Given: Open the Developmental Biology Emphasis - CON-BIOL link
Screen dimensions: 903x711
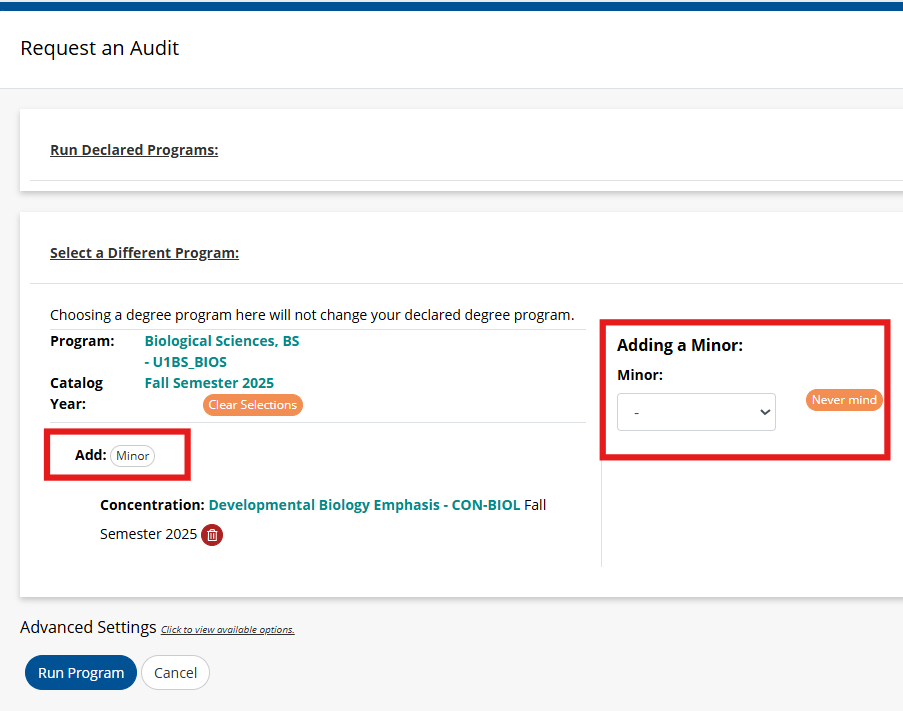Looking at the screenshot, I should pos(364,505).
